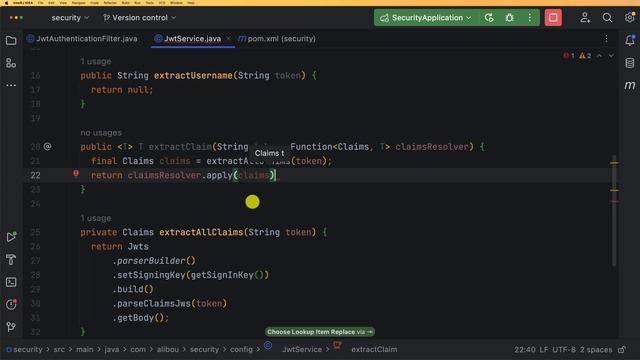Open more run actions menu

pyautogui.click(x=530, y=18)
